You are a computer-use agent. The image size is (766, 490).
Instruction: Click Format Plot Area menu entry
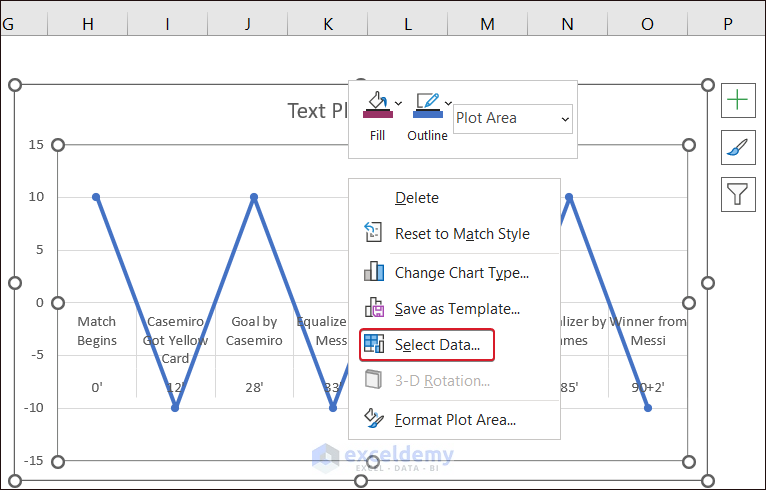[455, 420]
